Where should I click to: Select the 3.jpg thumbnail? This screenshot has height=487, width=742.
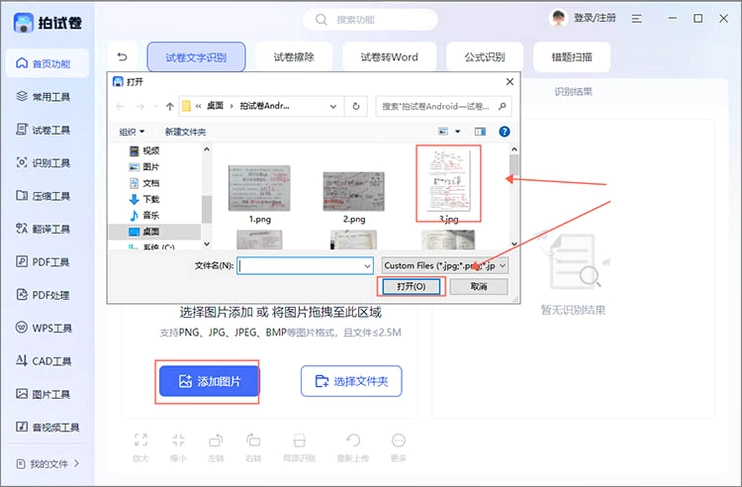point(449,181)
